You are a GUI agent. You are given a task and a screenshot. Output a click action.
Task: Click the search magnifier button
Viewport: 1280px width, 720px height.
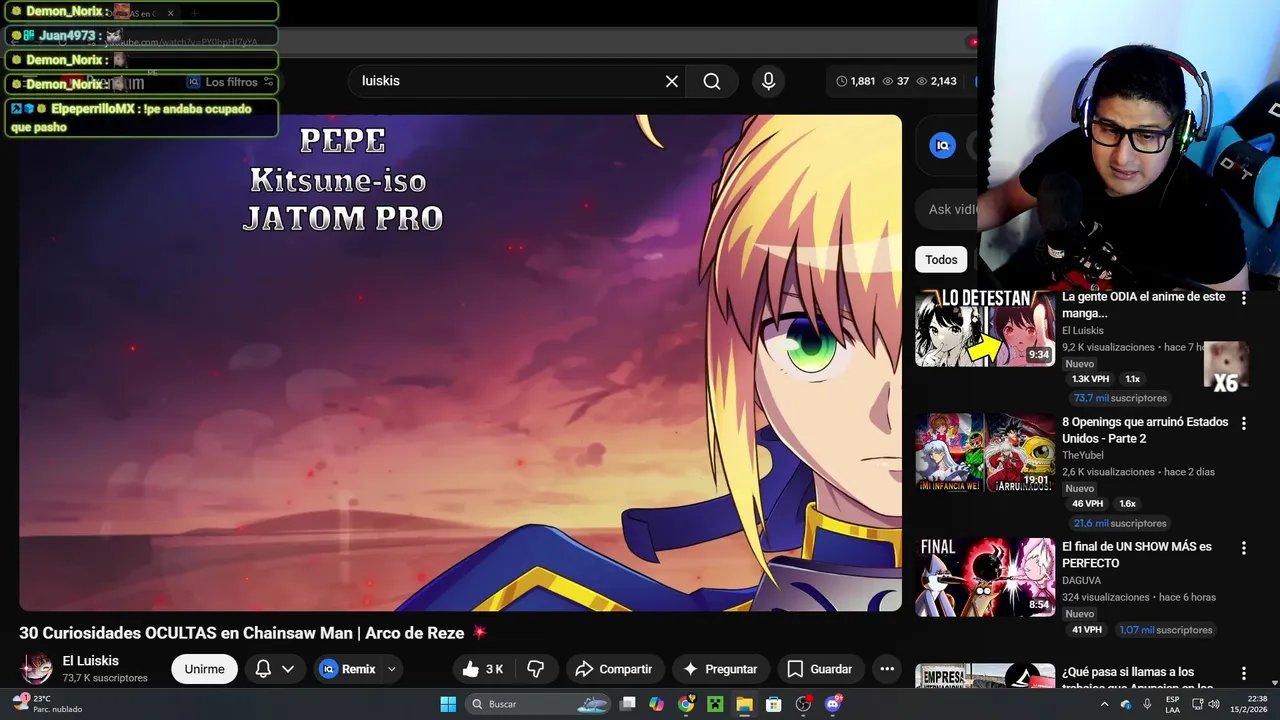point(712,81)
